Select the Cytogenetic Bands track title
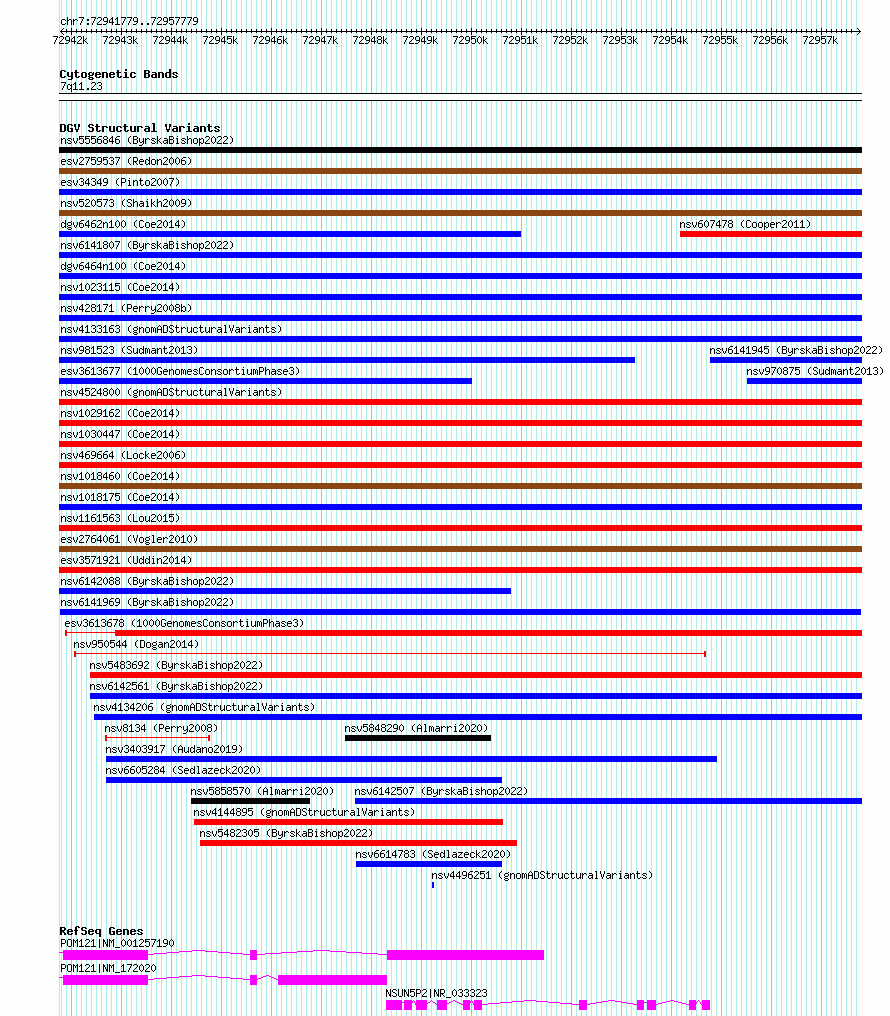890x1016 pixels. pyautogui.click(x=119, y=74)
